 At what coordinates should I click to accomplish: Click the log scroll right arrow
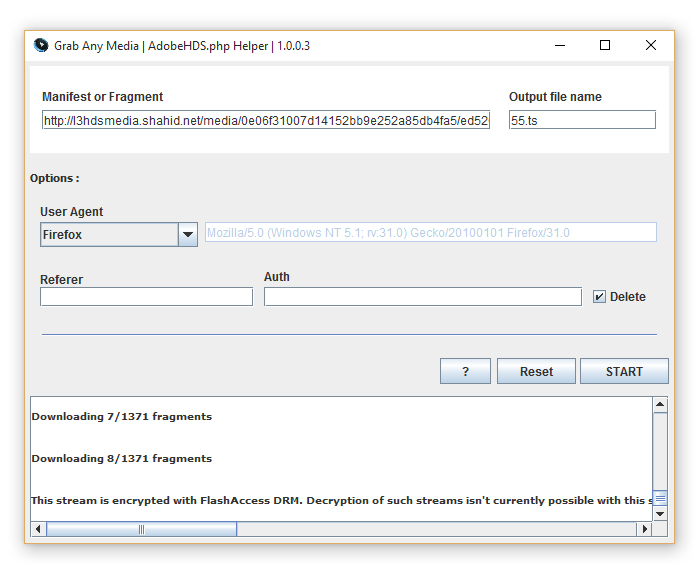click(x=645, y=529)
